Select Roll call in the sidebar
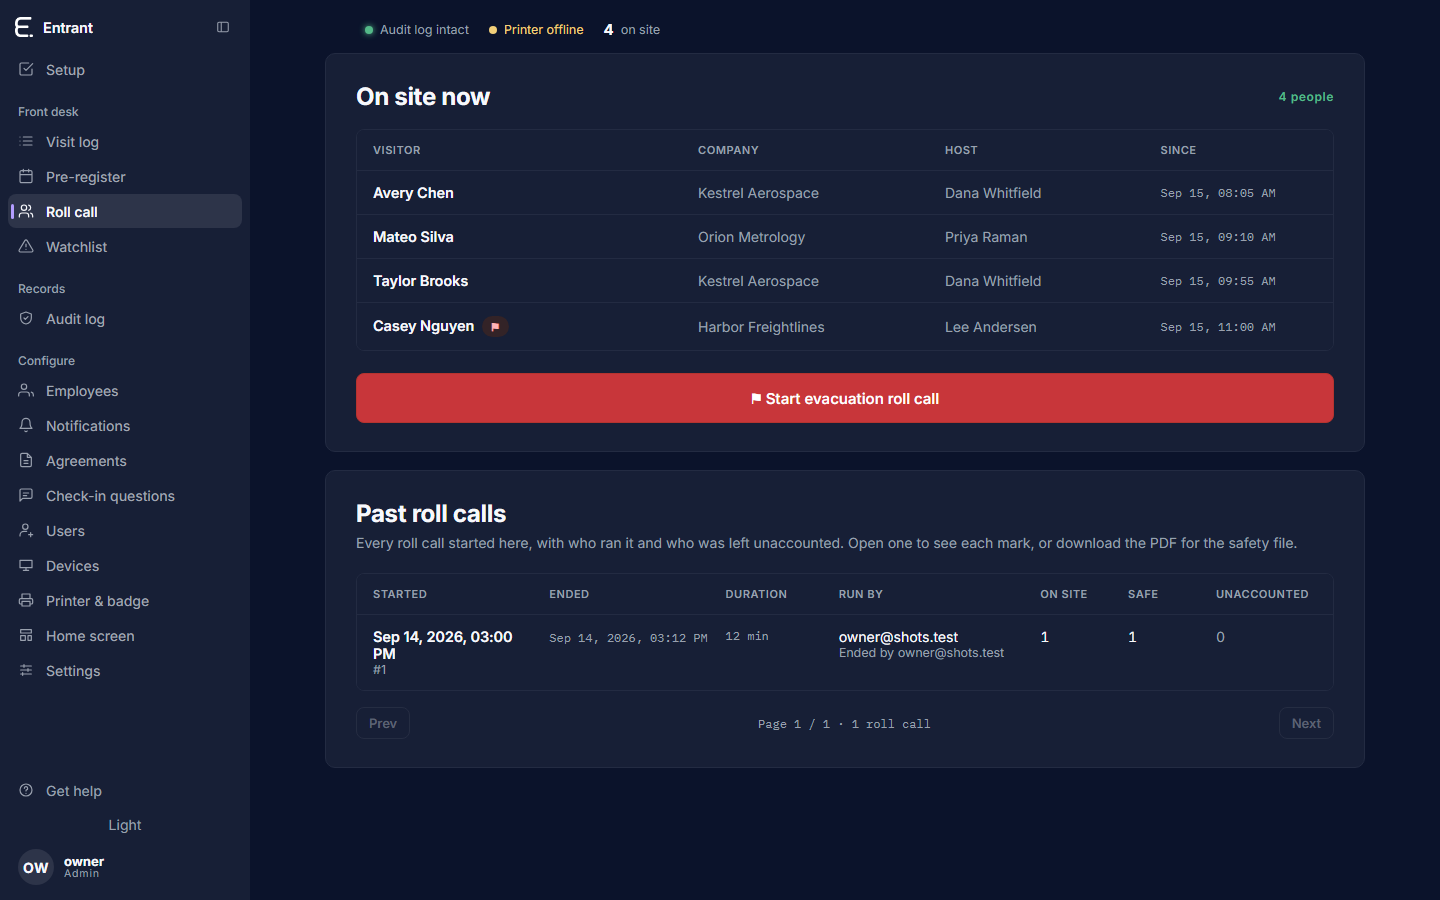Viewport: 1440px width, 900px height. (x=125, y=211)
